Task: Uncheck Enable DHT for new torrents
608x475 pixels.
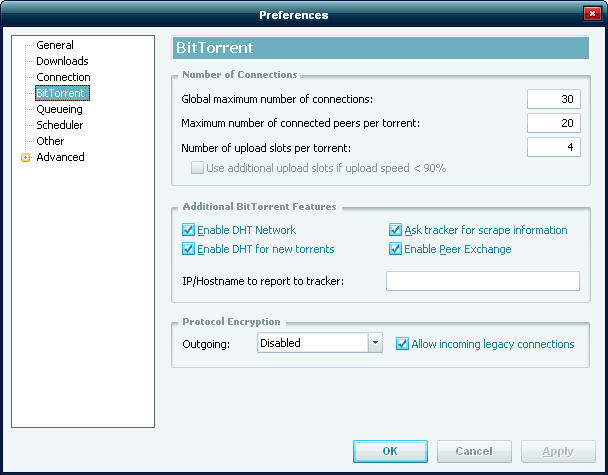Action: 188,248
